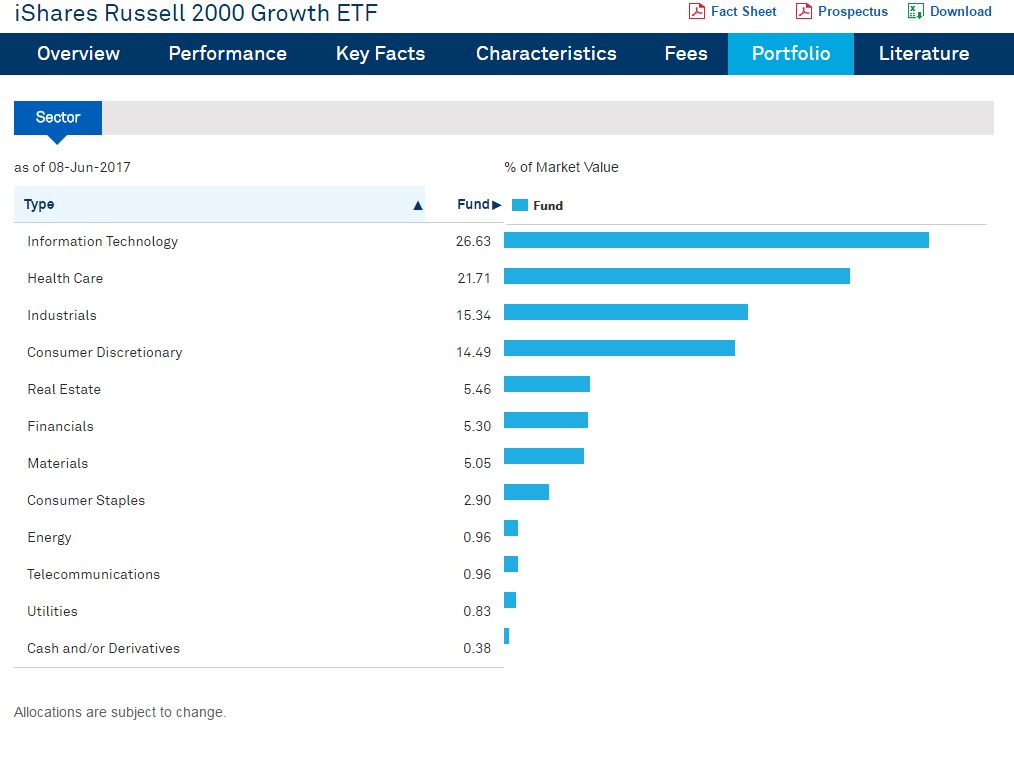Click the iShares Russell 2000 Growth ETF title
1014x757 pixels.
[x=196, y=13]
